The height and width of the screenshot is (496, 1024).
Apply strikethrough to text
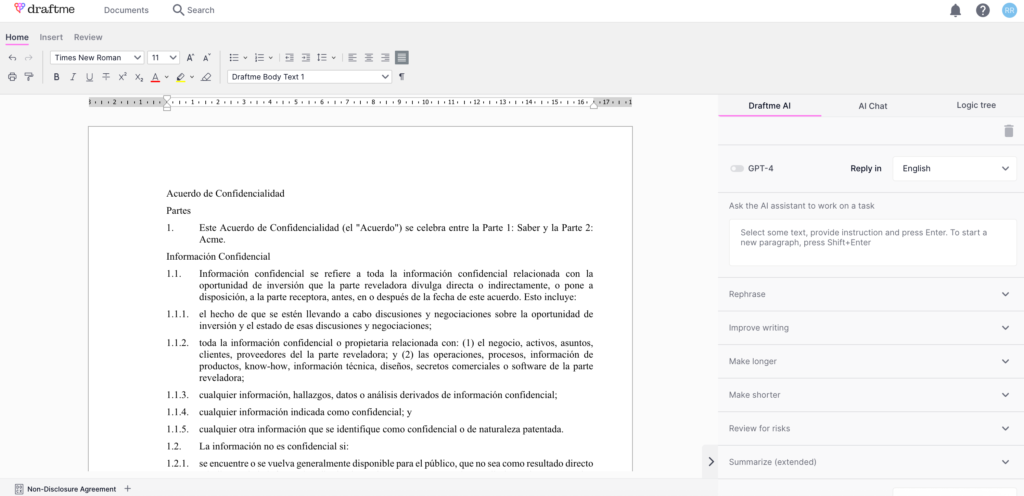106,77
